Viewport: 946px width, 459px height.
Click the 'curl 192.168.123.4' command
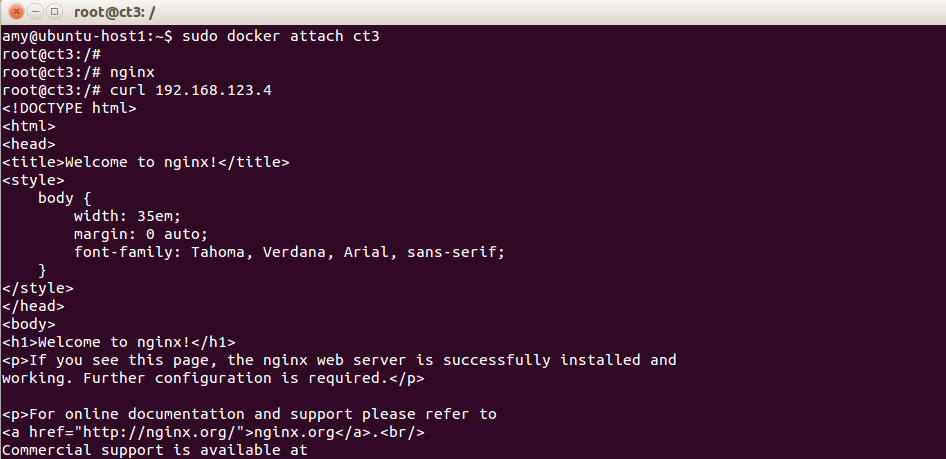coord(191,90)
